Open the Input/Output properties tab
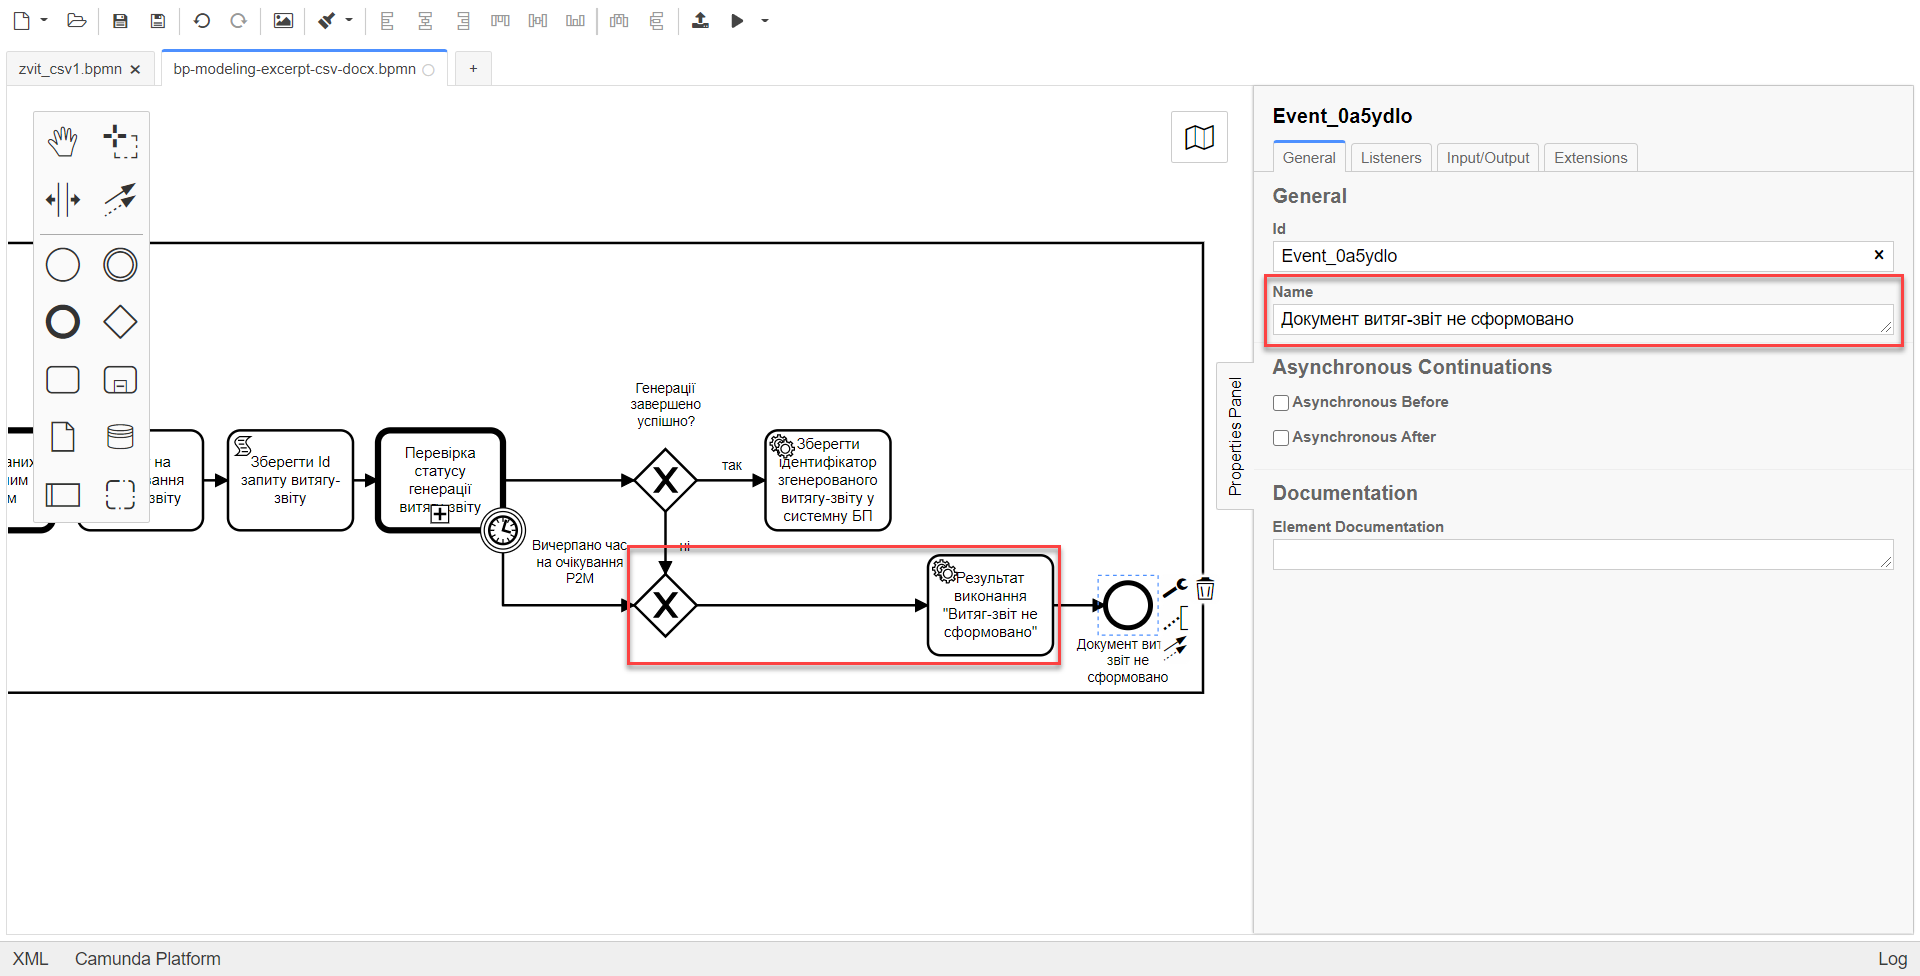Viewport: 1920px width, 976px height. pos(1488,157)
